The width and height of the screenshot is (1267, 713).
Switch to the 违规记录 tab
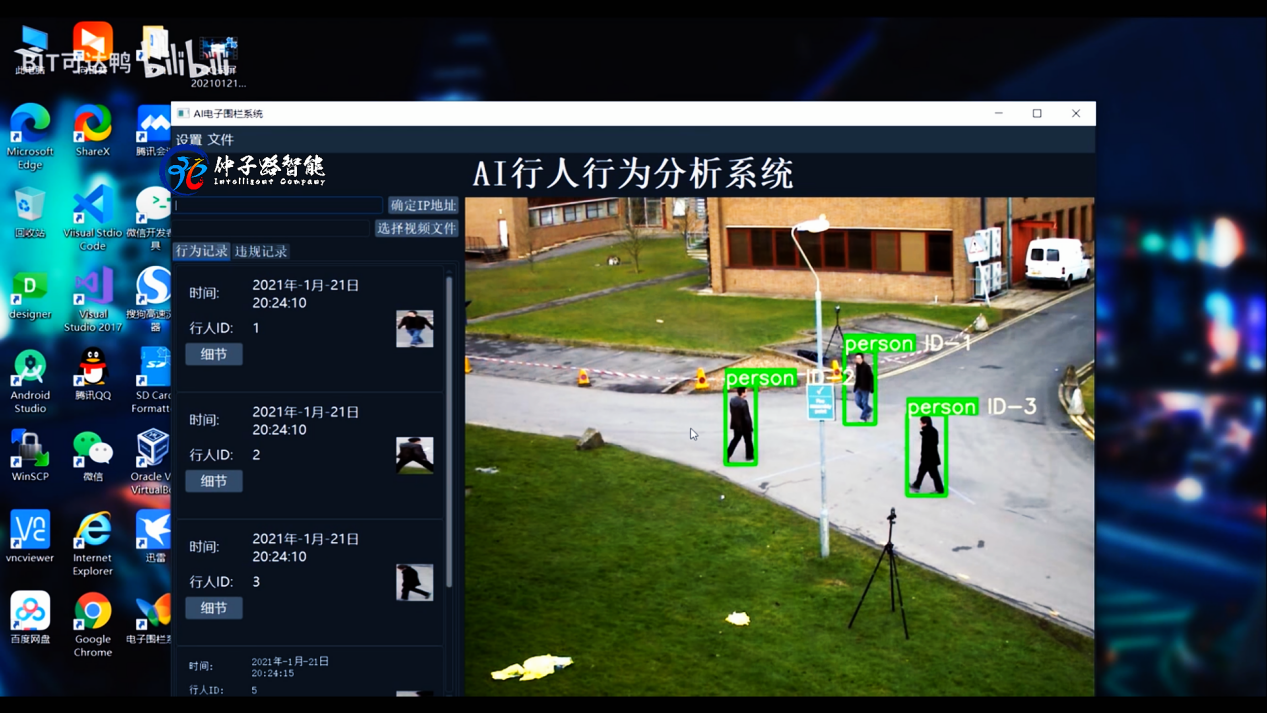coord(261,251)
